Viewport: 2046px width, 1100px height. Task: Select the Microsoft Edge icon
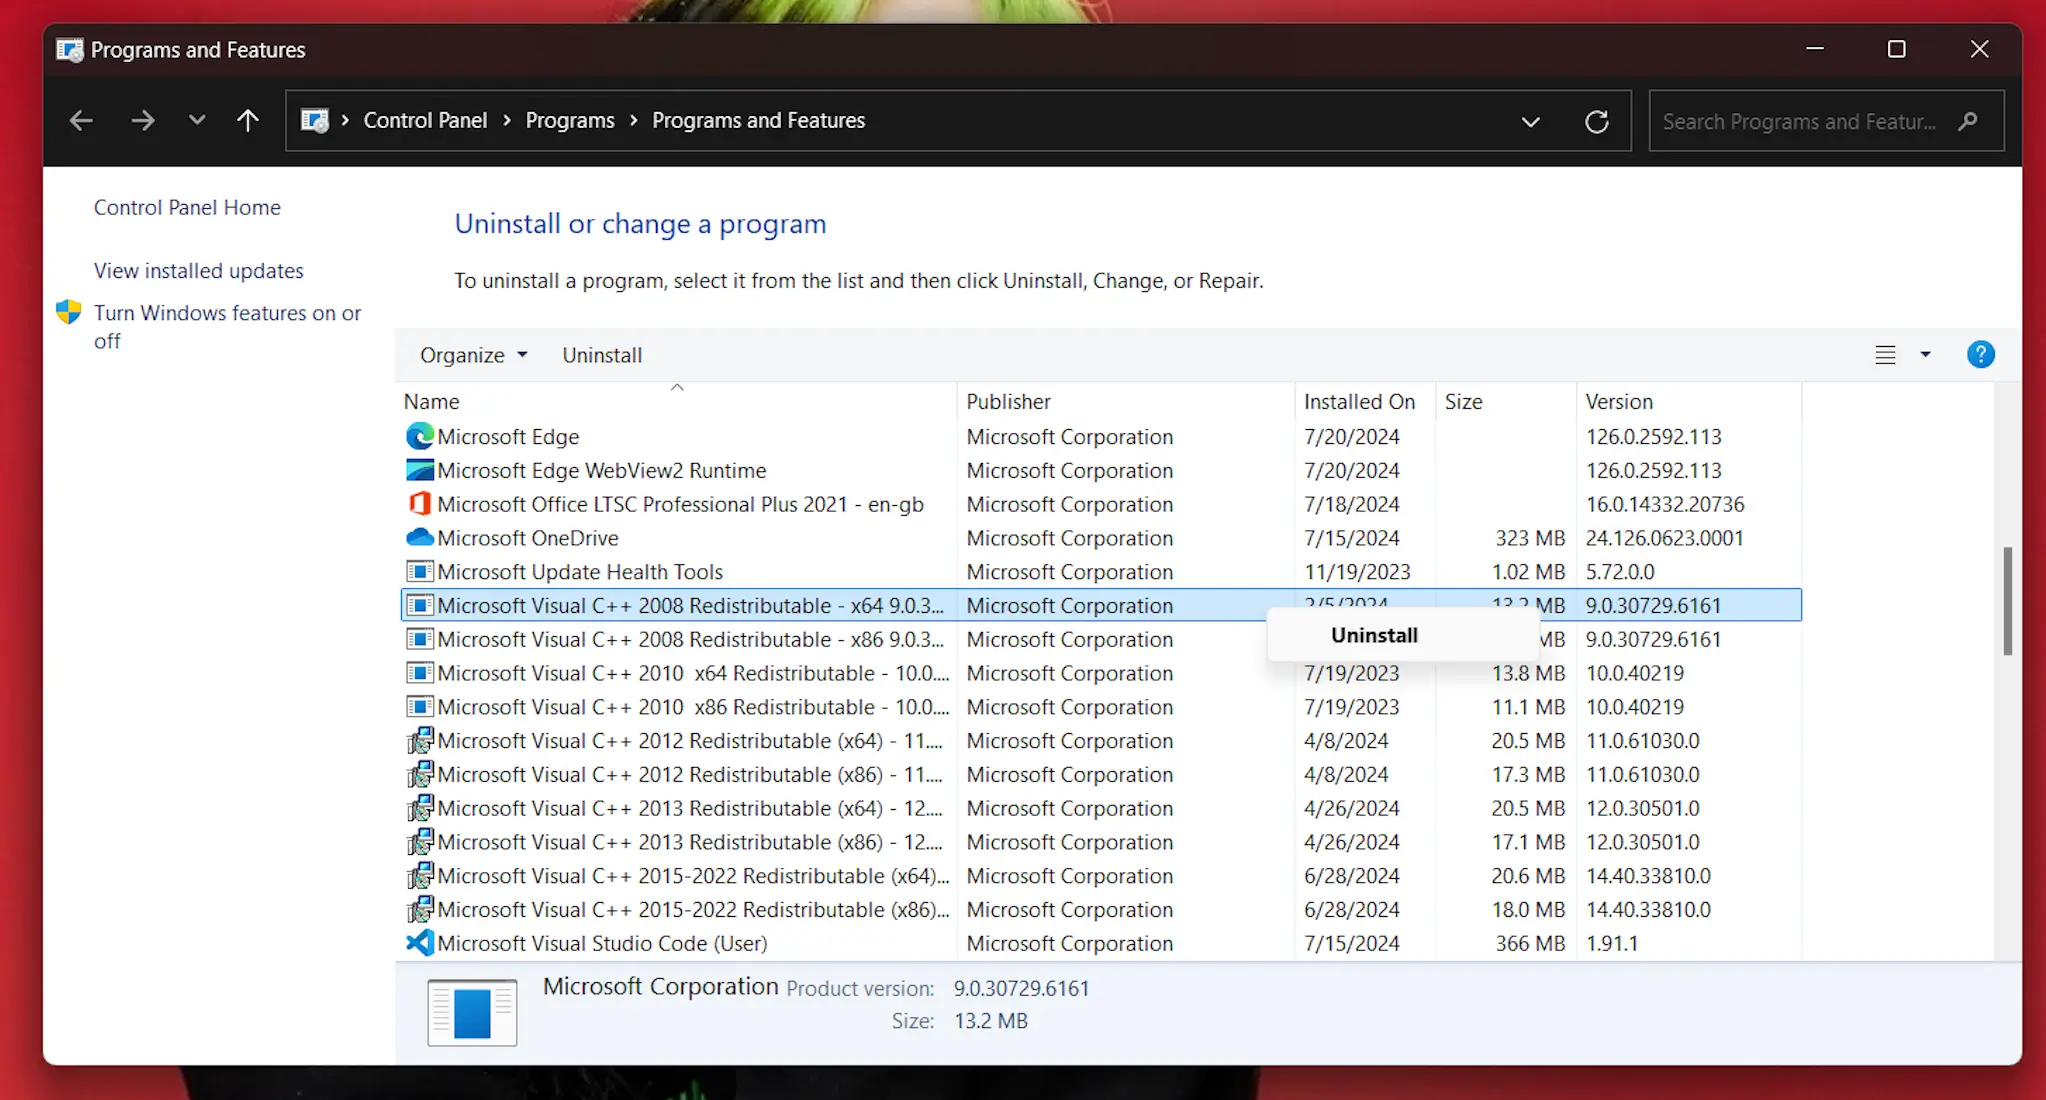coord(420,436)
